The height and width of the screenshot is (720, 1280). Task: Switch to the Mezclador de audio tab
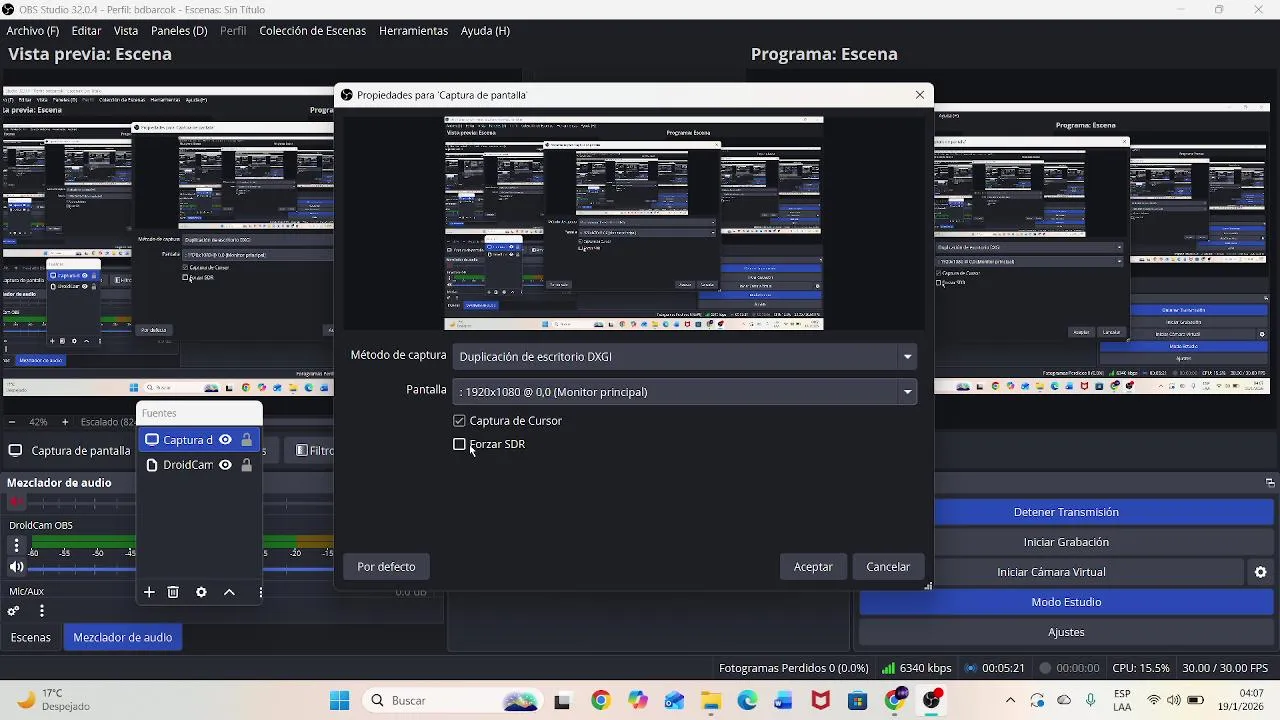(123, 637)
